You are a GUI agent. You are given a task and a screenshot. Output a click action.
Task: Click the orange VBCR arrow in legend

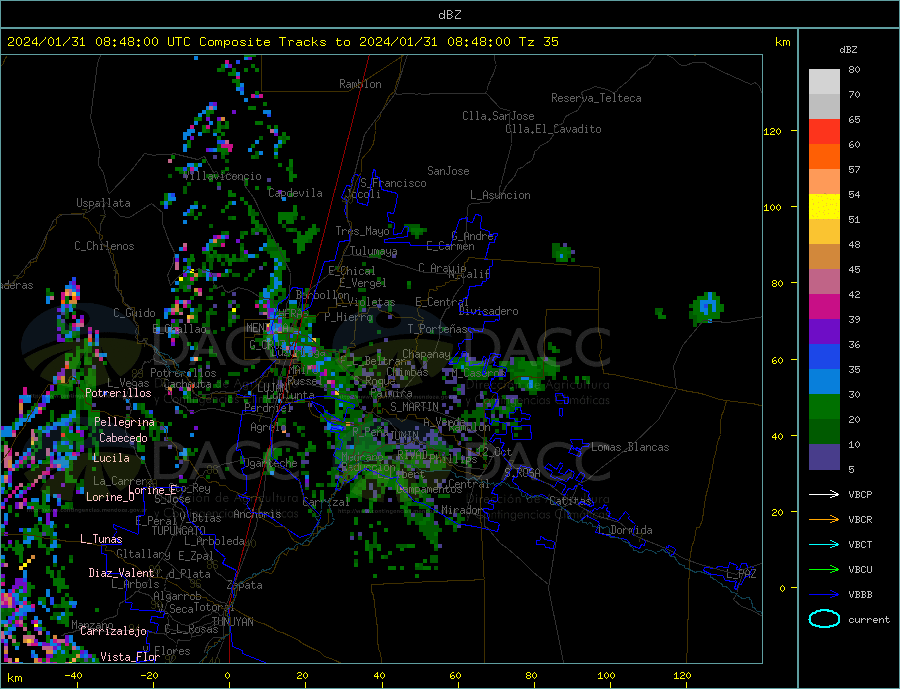(824, 520)
